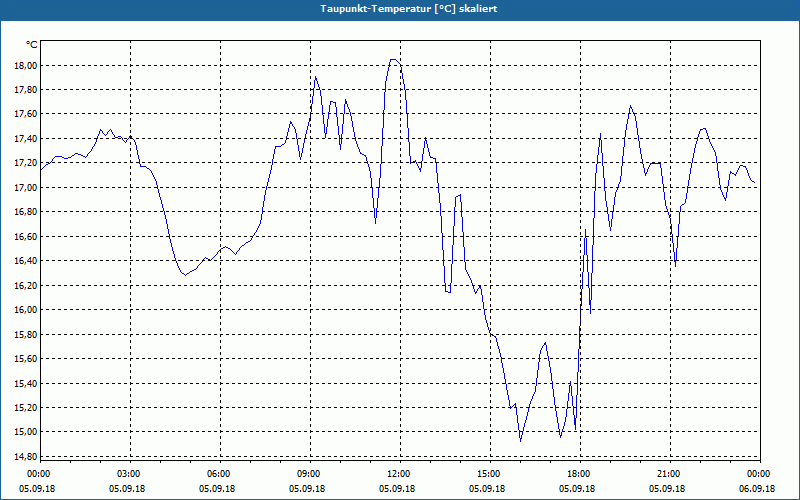Select the 16,60 y-axis tick
The height and width of the screenshot is (500, 800).
click(26, 236)
